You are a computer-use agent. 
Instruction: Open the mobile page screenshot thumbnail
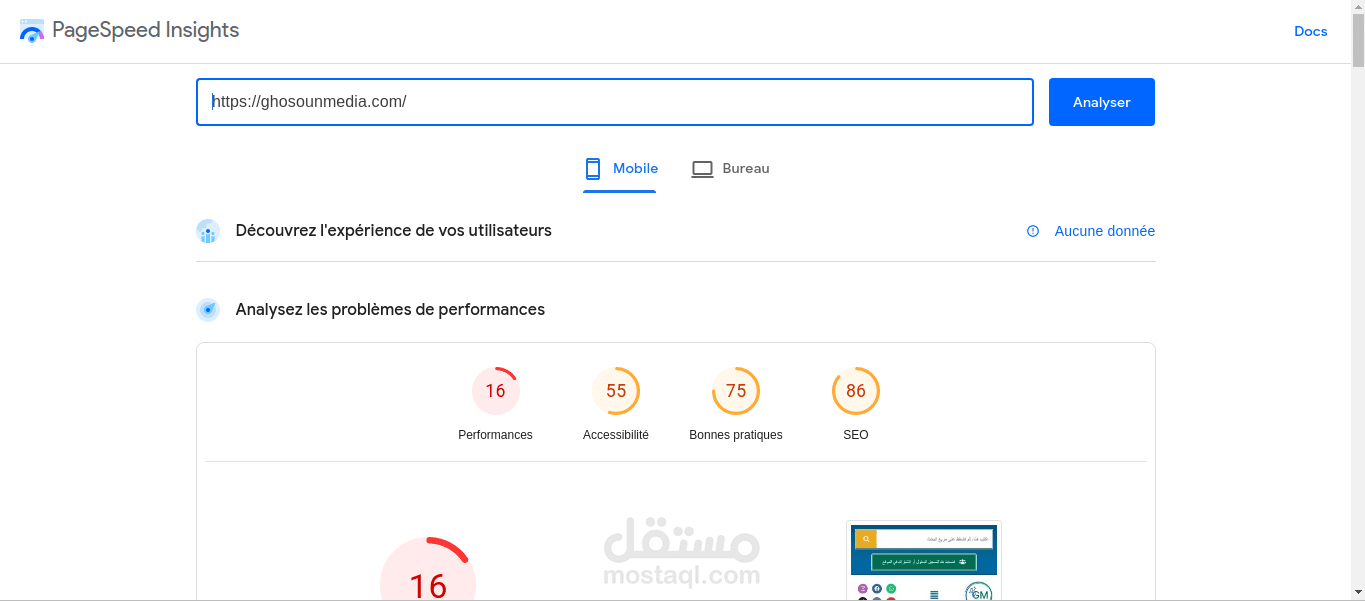(x=924, y=561)
